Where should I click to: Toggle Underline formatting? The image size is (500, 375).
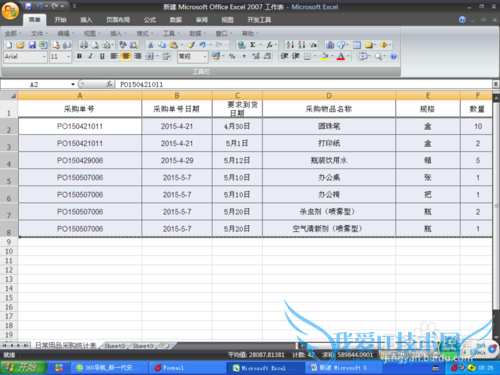pos(102,56)
